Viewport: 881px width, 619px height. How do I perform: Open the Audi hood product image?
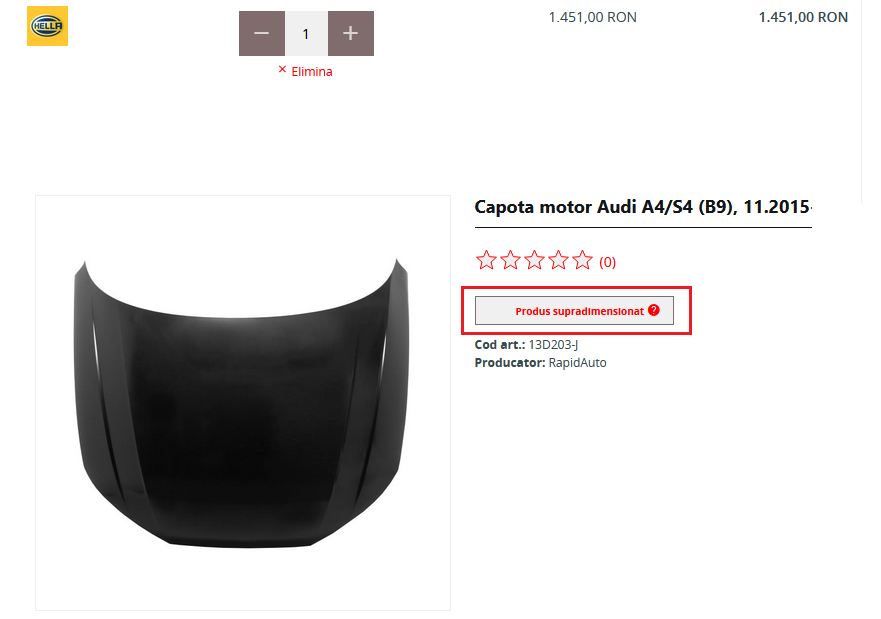(243, 402)
